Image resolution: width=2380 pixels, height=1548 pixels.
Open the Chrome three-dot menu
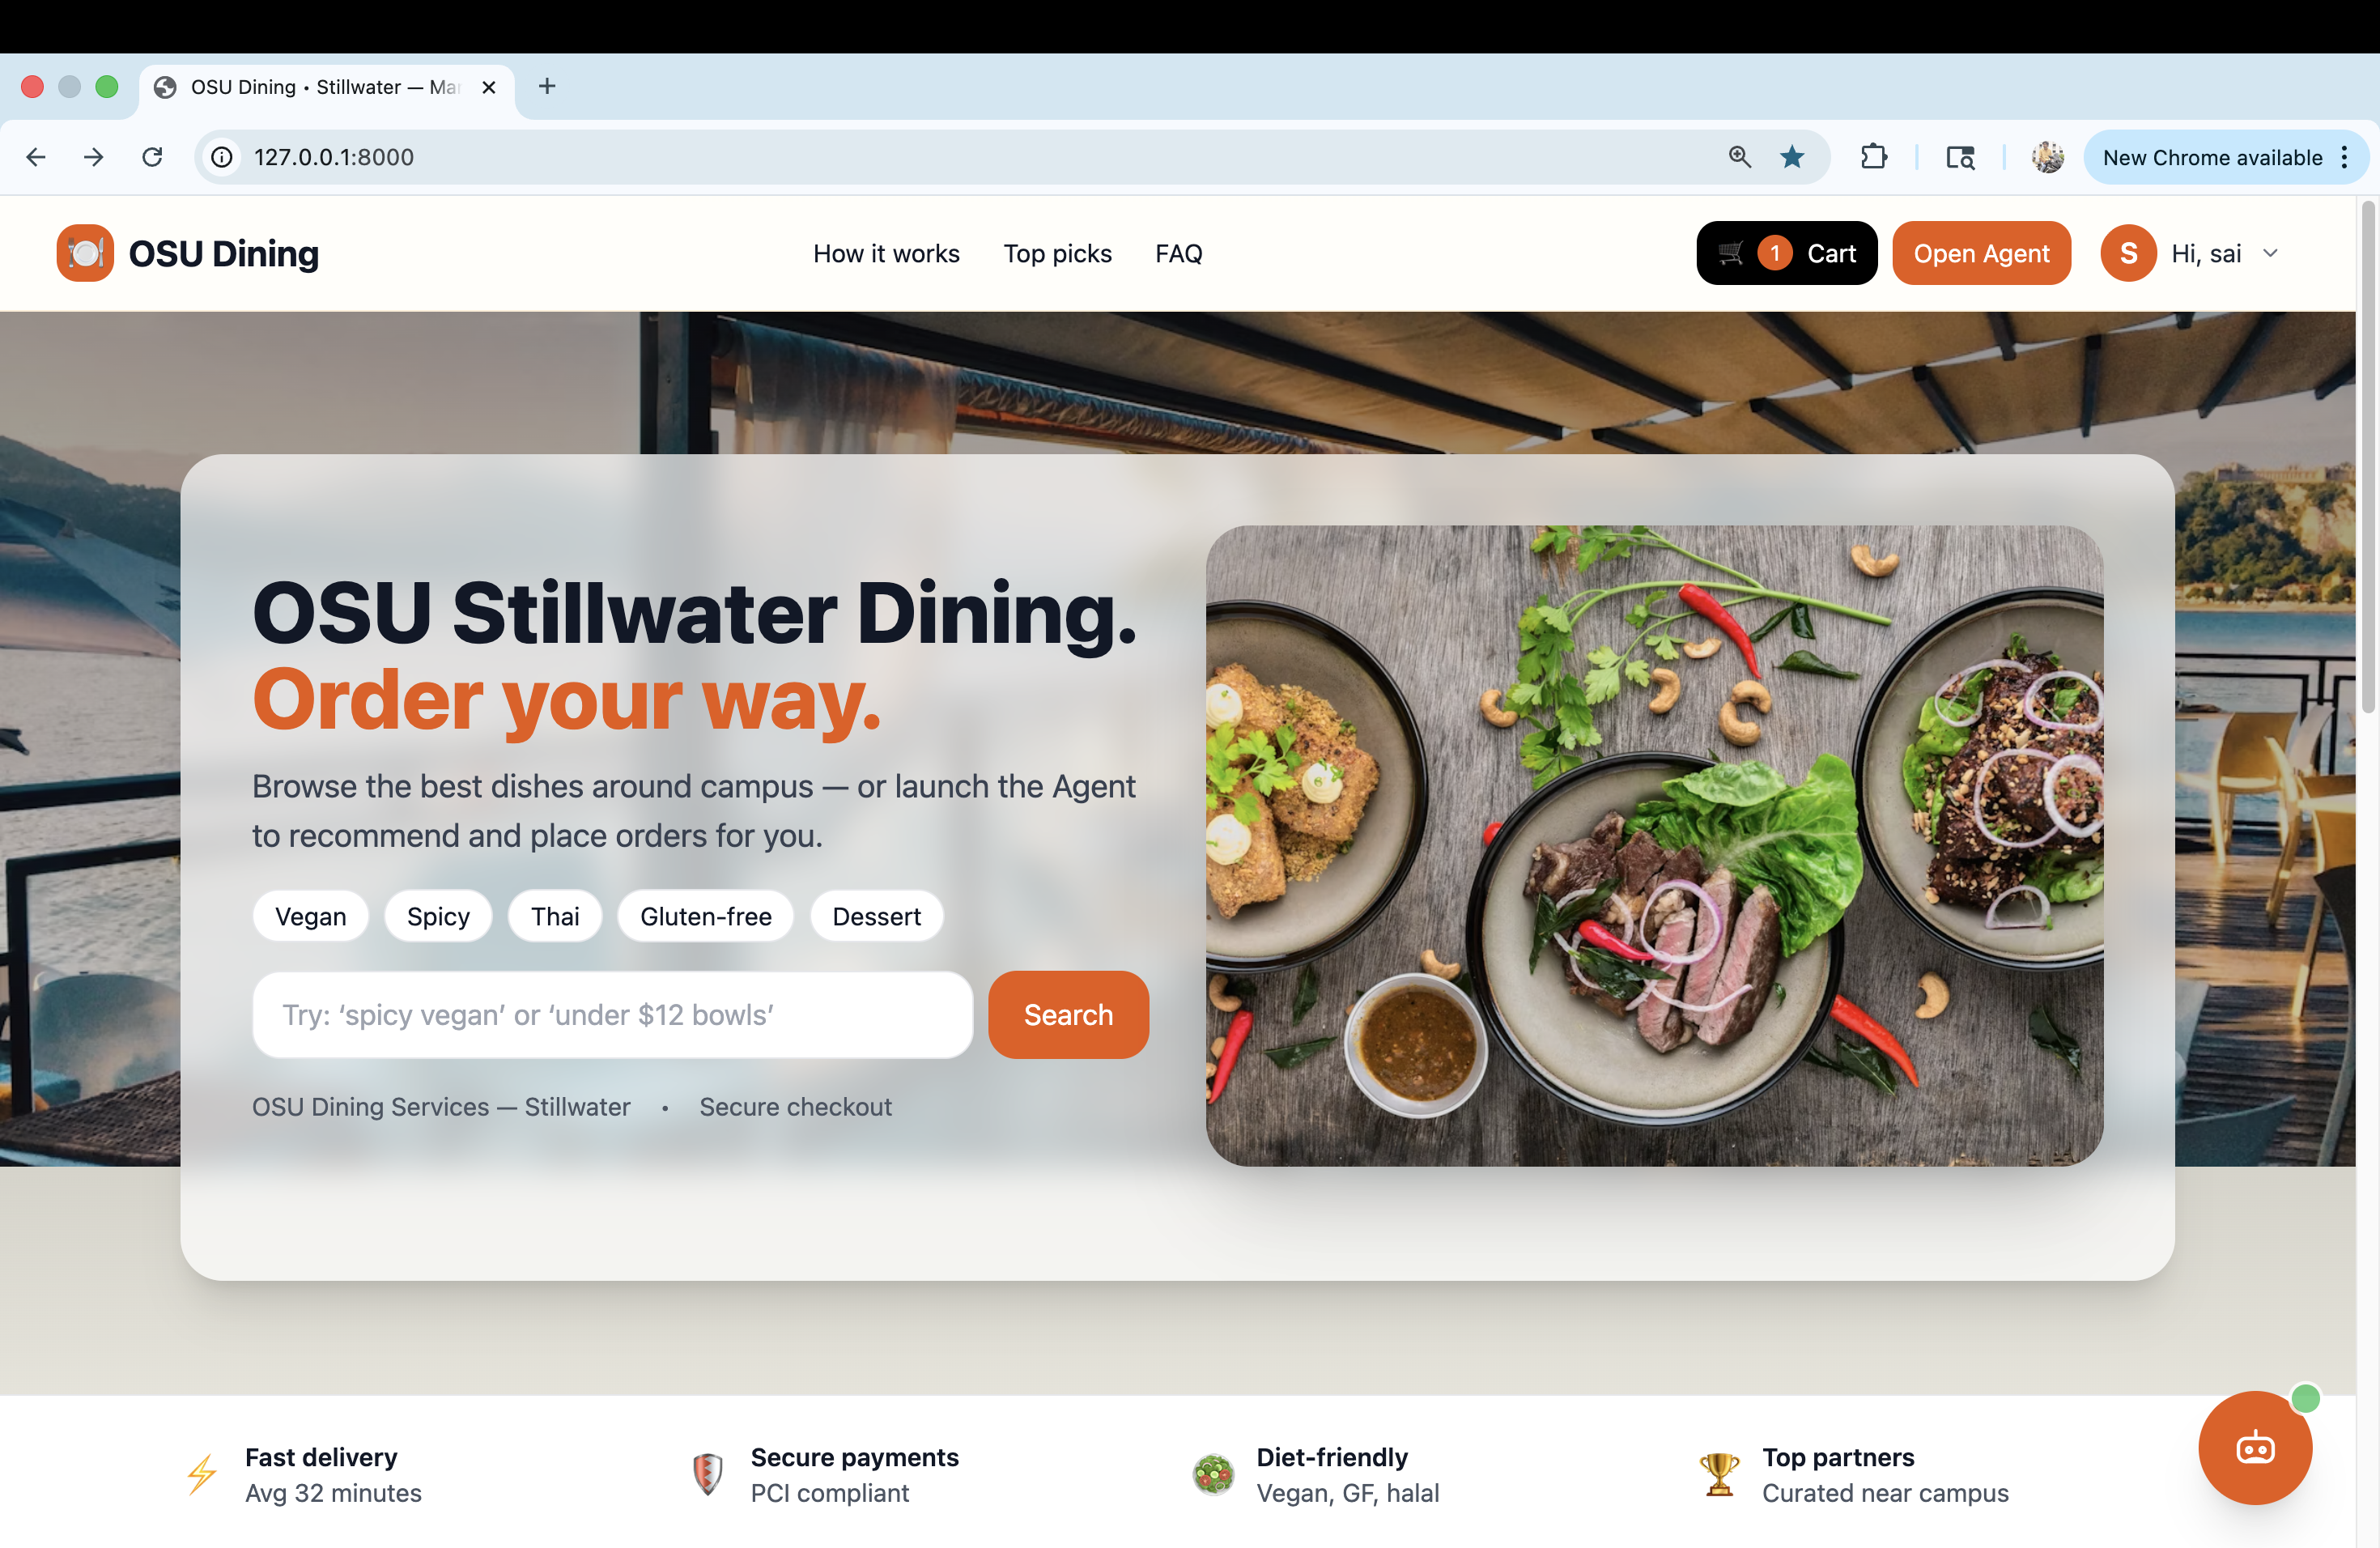(x=2345, y=157)
